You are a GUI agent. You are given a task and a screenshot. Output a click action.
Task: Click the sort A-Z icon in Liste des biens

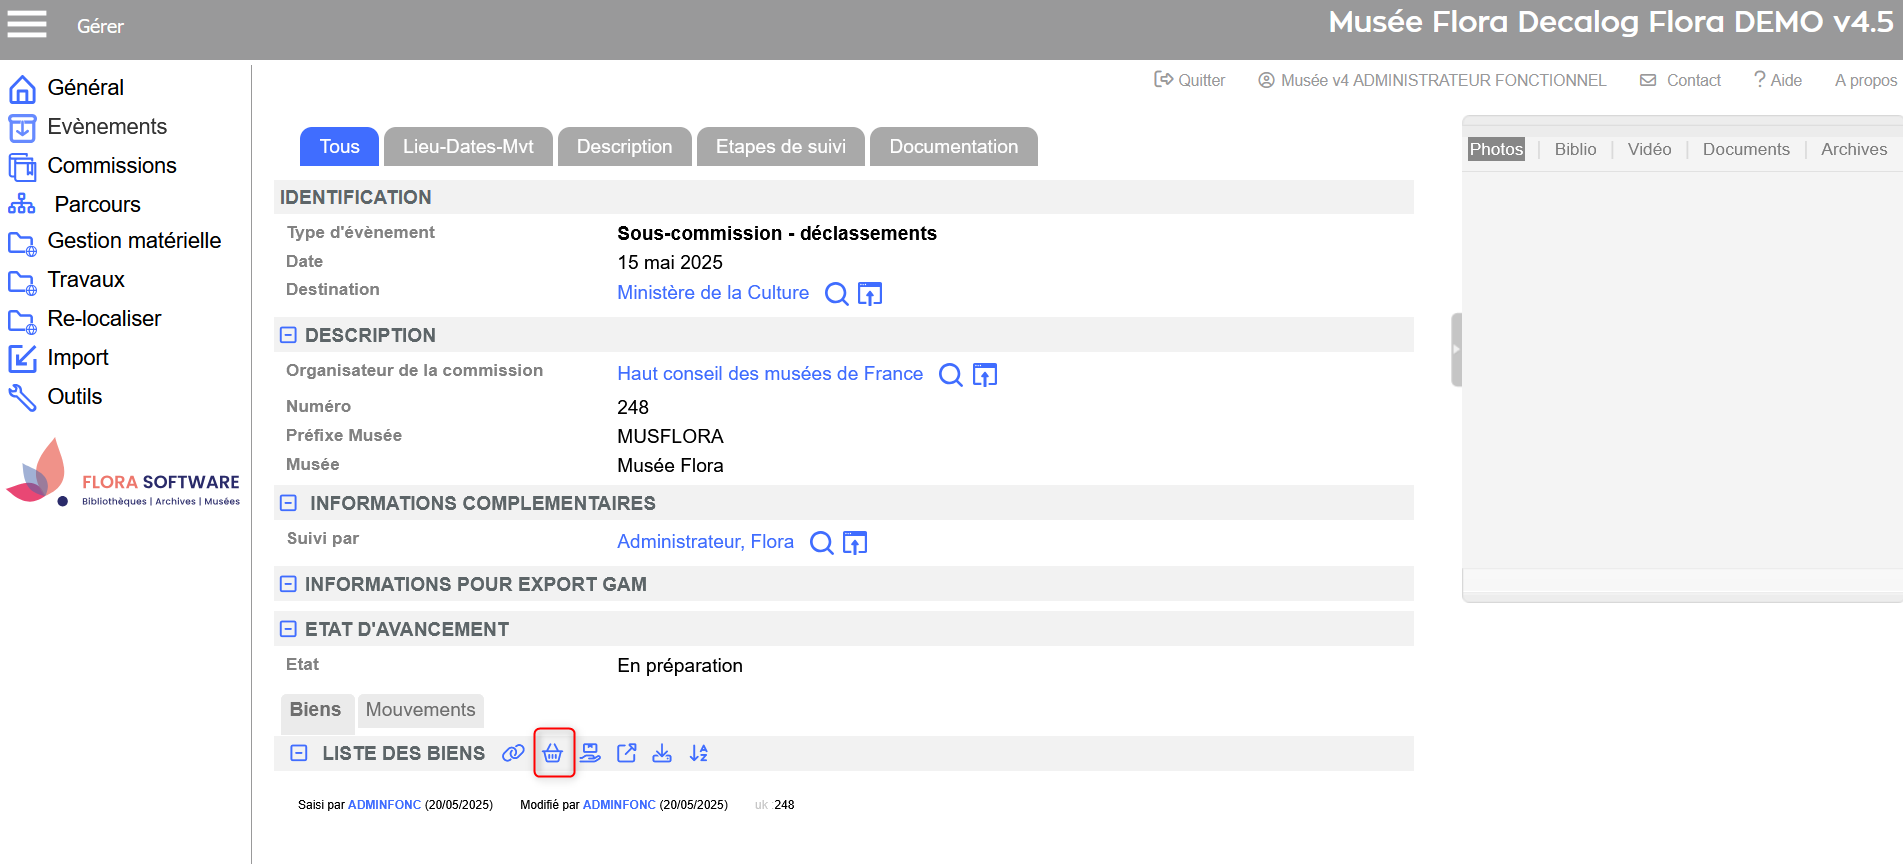click(699, 753)
